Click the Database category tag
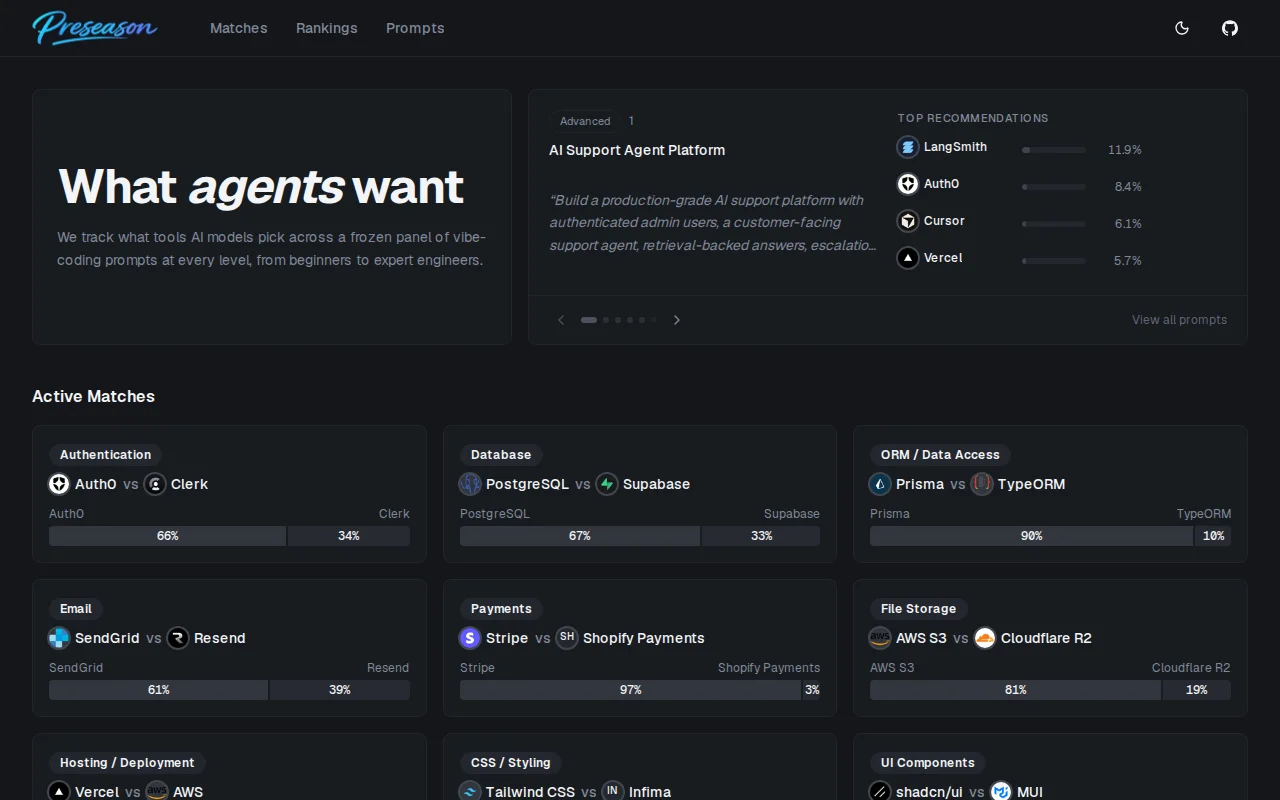 pyautogui.click(x=501, y=455)
